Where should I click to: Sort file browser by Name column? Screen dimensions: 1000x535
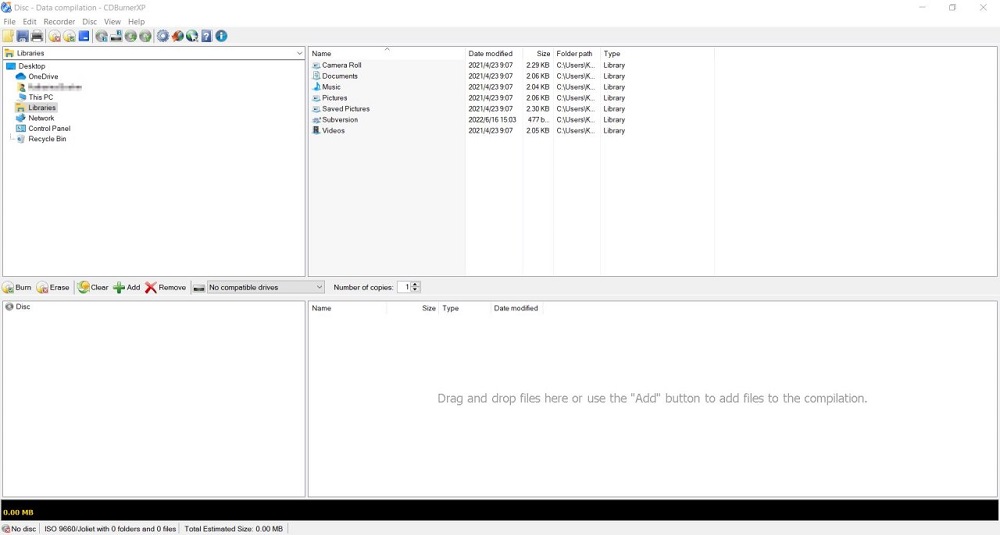(387, 54)
